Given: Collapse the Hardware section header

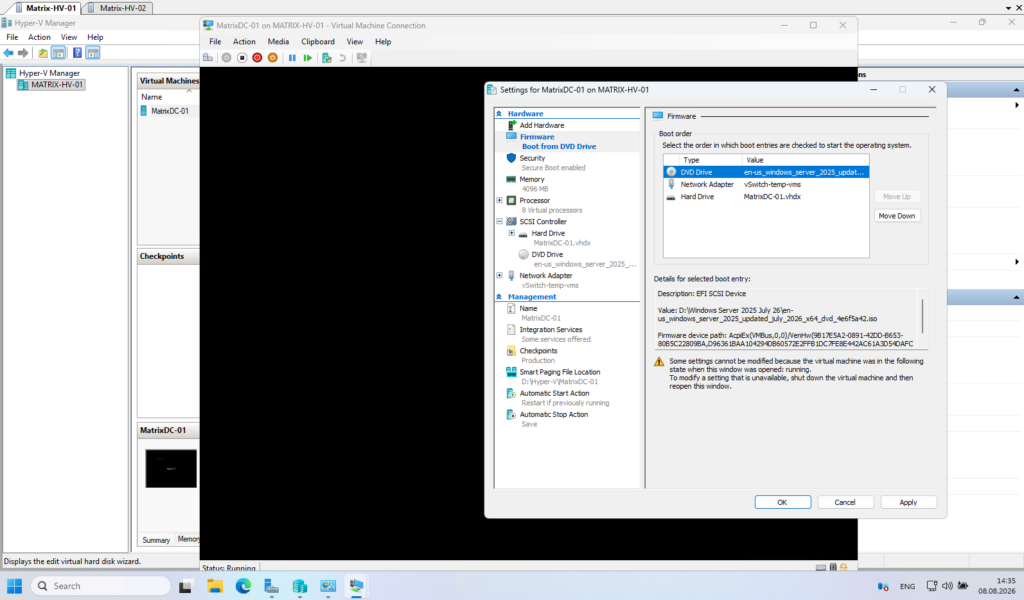Looking at the screenshot, I should [499, 114].
